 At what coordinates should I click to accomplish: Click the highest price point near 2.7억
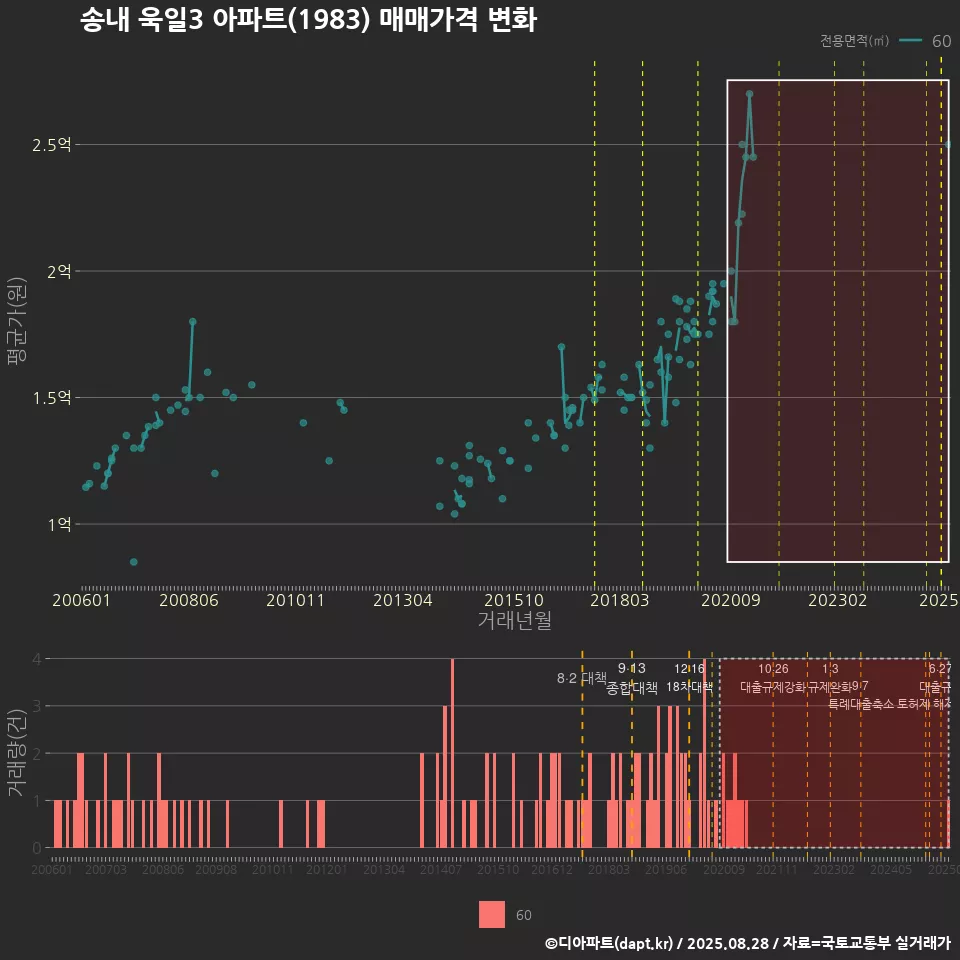(x=749, y=94)
